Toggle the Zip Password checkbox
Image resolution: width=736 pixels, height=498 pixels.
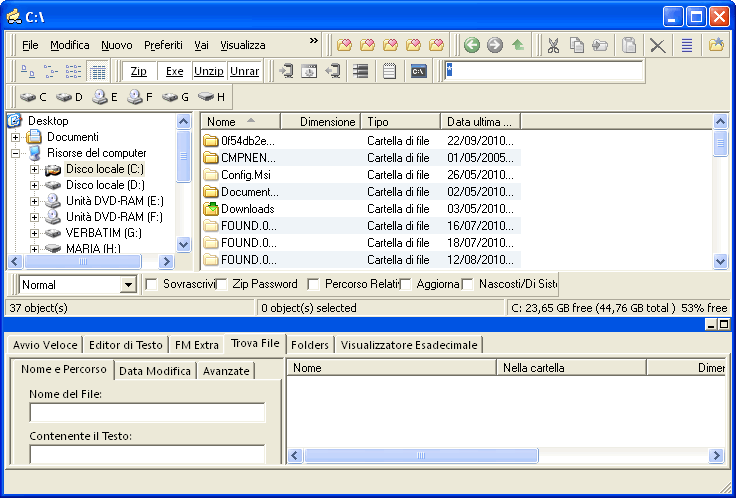222,285
